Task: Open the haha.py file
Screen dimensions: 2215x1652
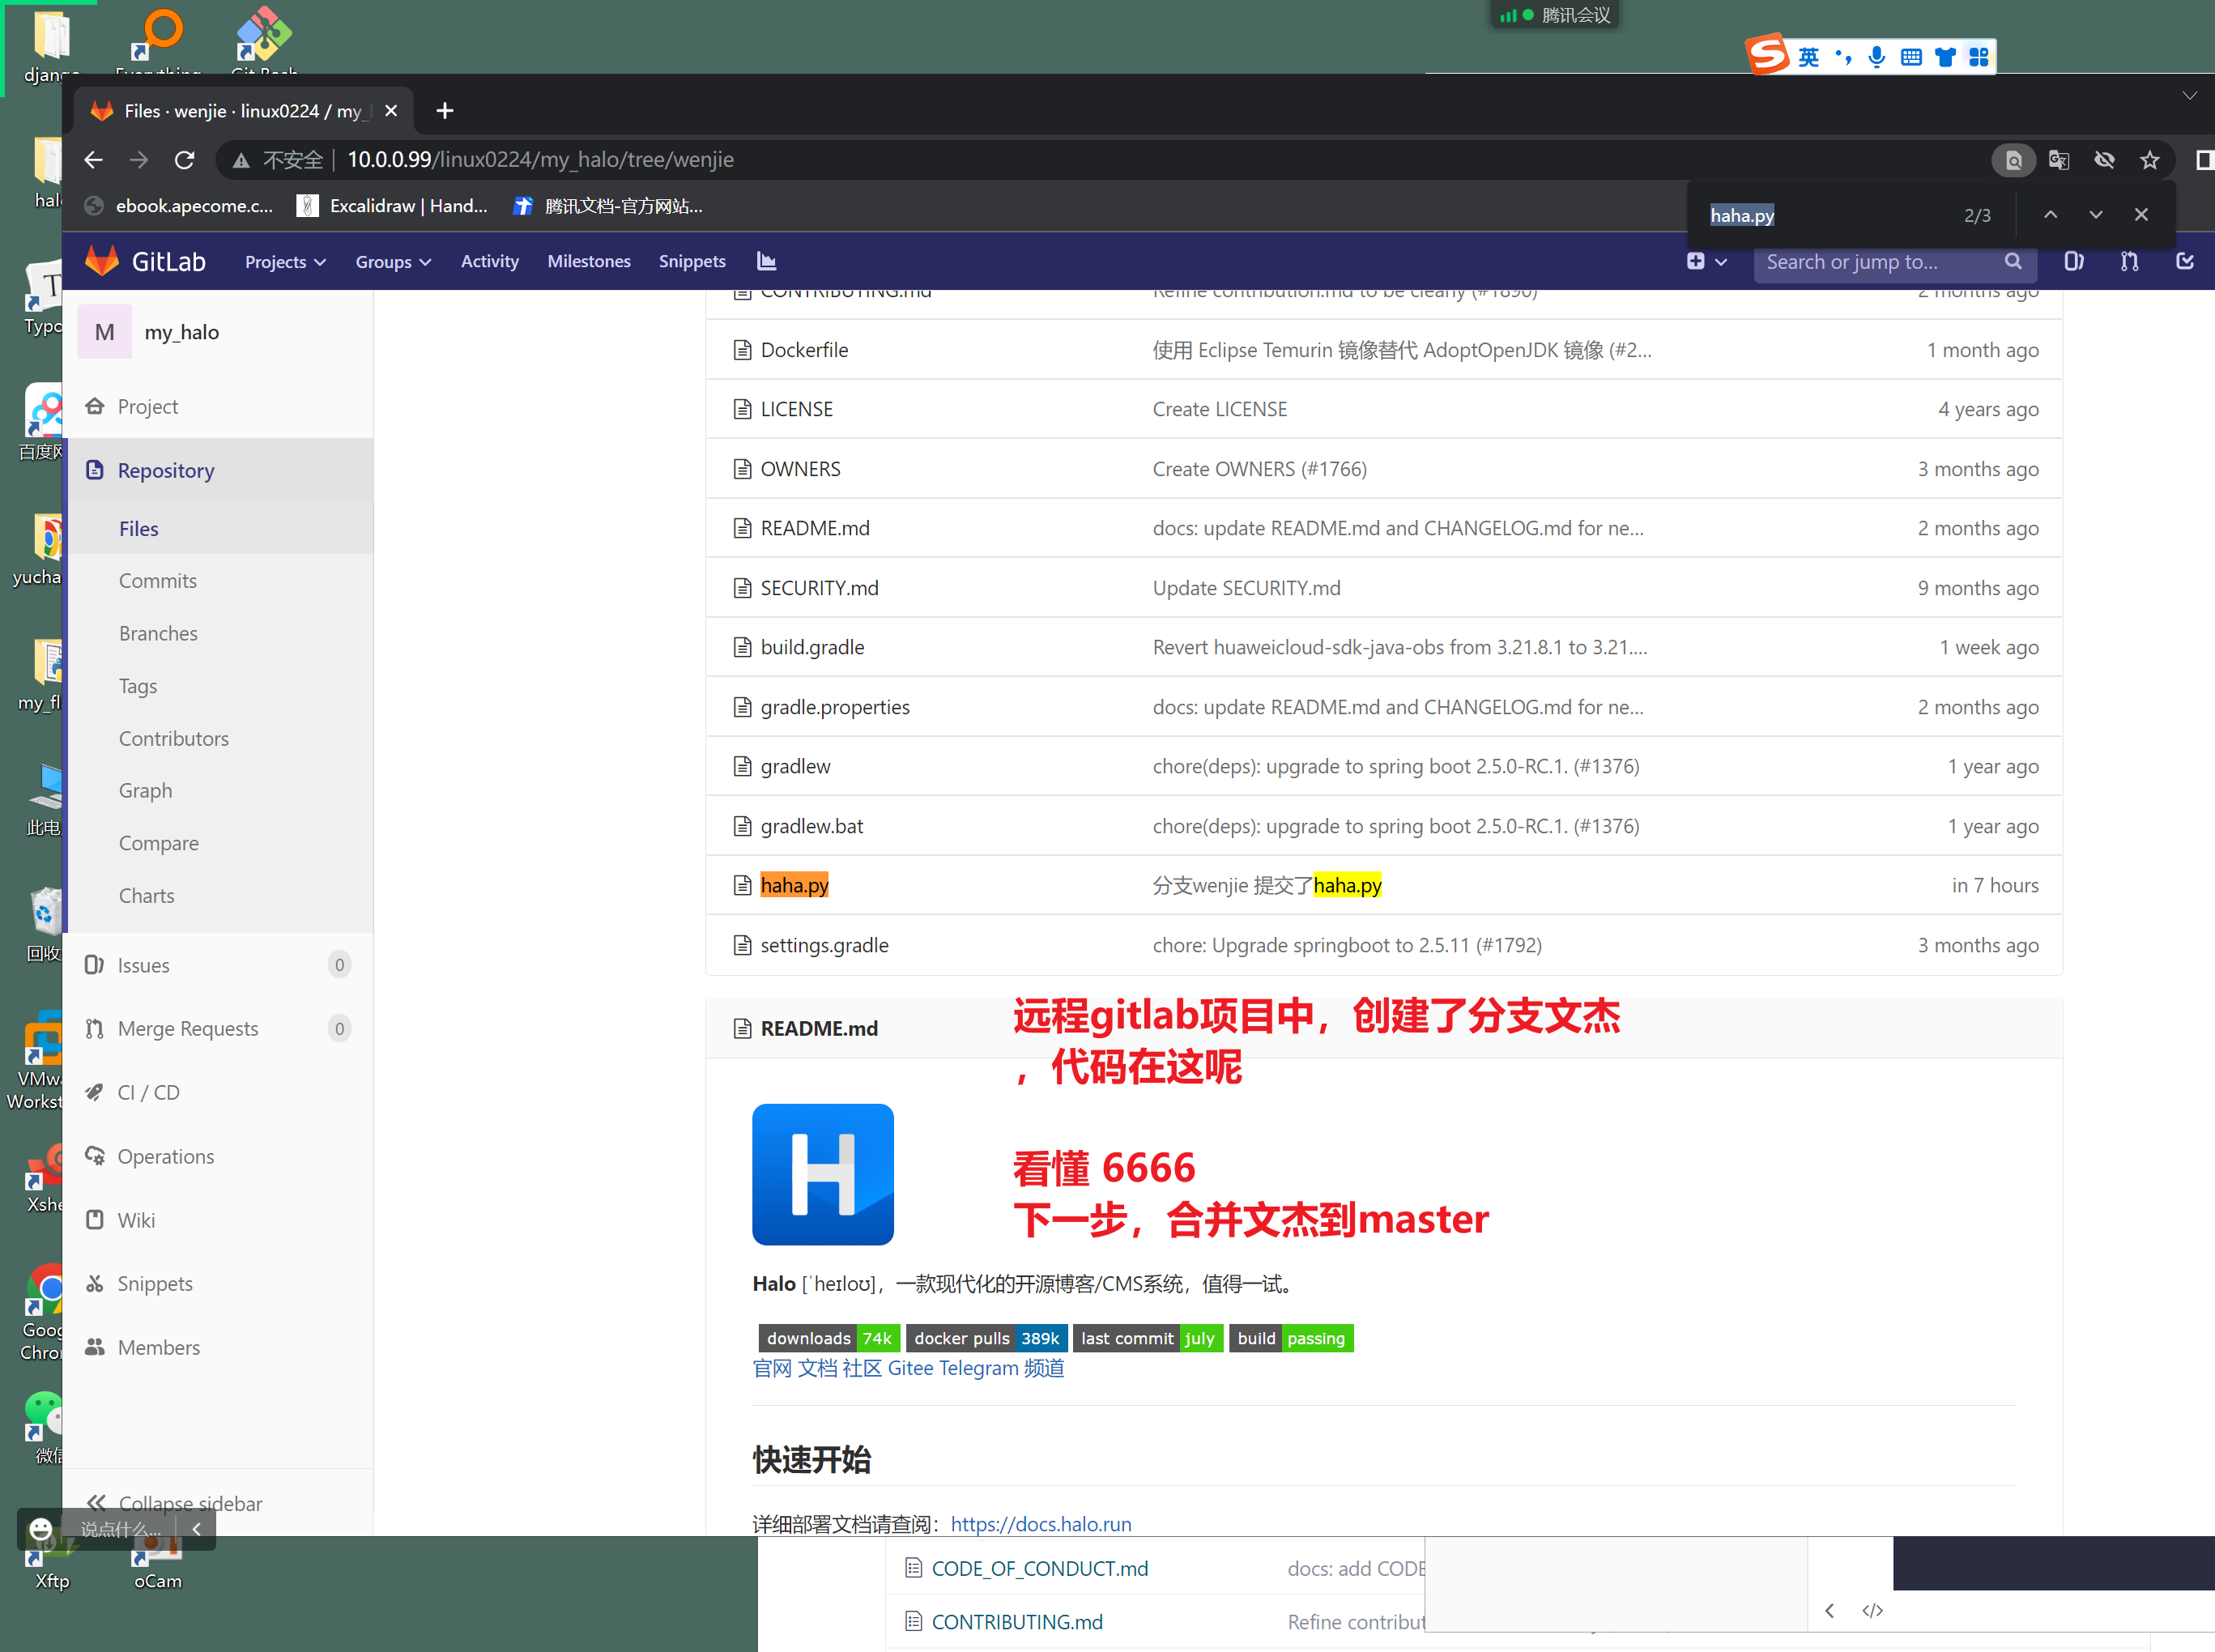Action: pyautogui.click(x=794, y=885)
